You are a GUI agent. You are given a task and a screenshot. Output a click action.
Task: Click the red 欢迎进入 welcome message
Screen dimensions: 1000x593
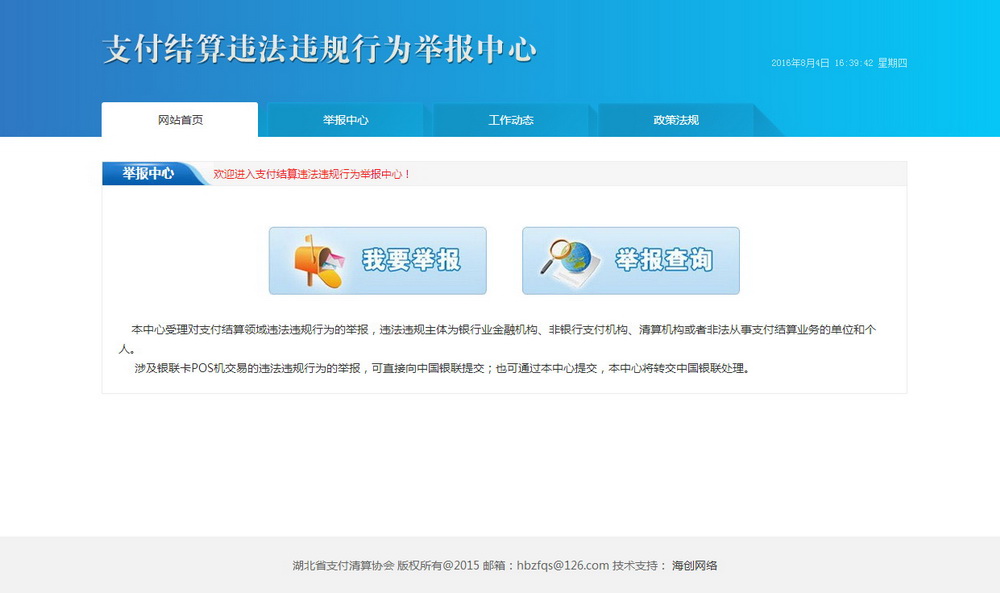point(312,174)
